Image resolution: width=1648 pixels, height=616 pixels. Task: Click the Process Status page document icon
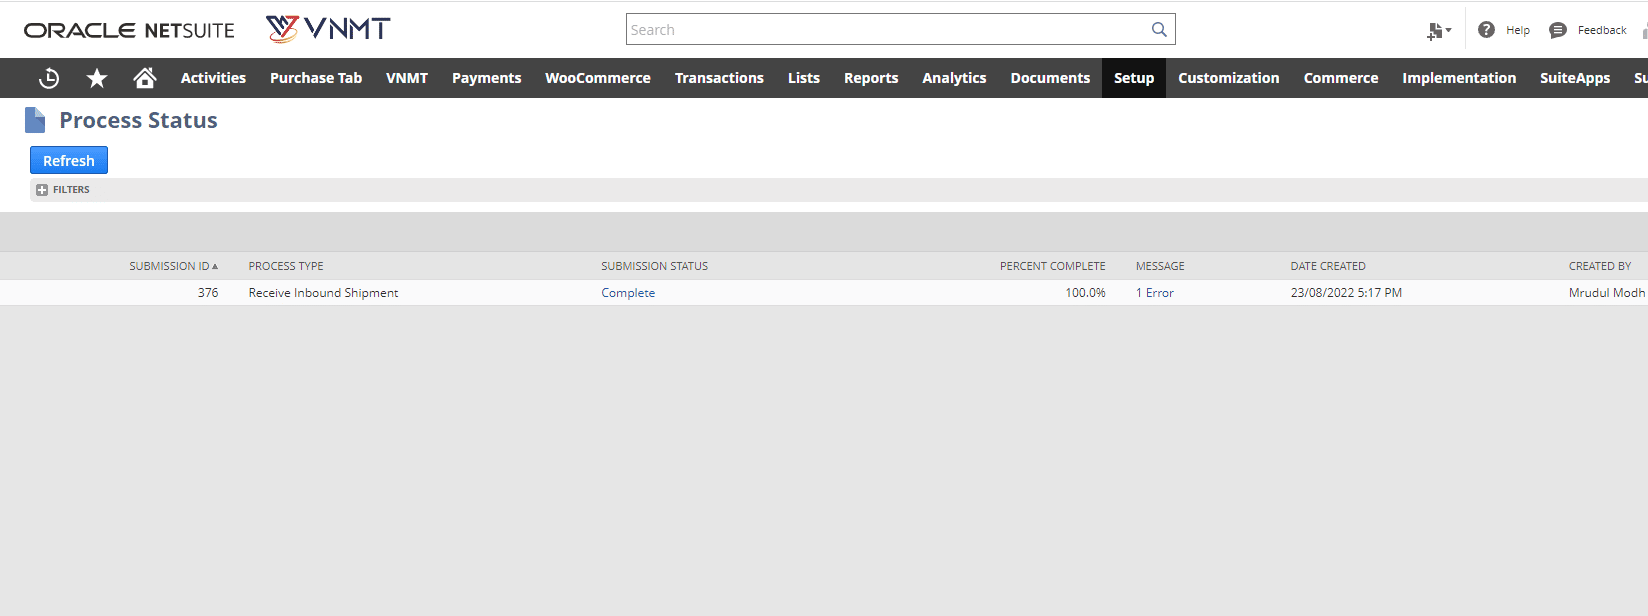click(35, 120)
